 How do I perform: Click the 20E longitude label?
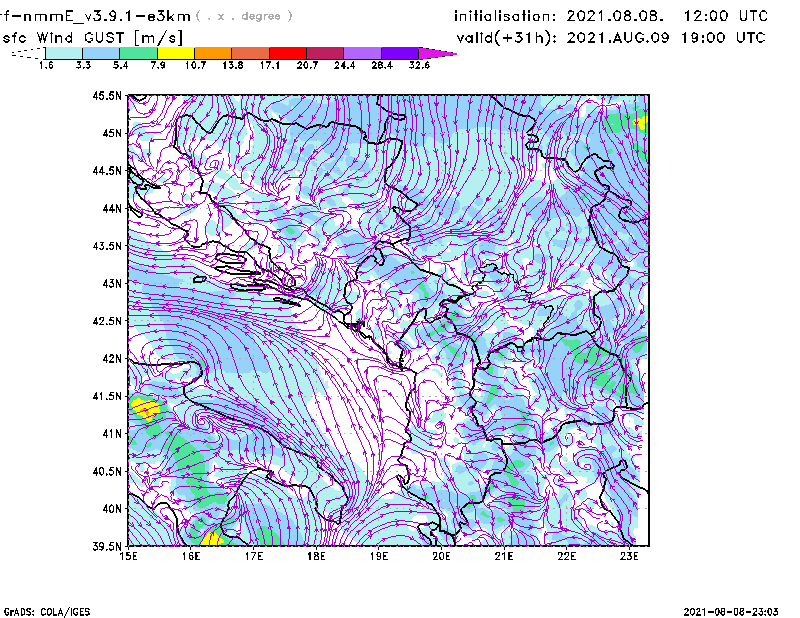point(441,556)
